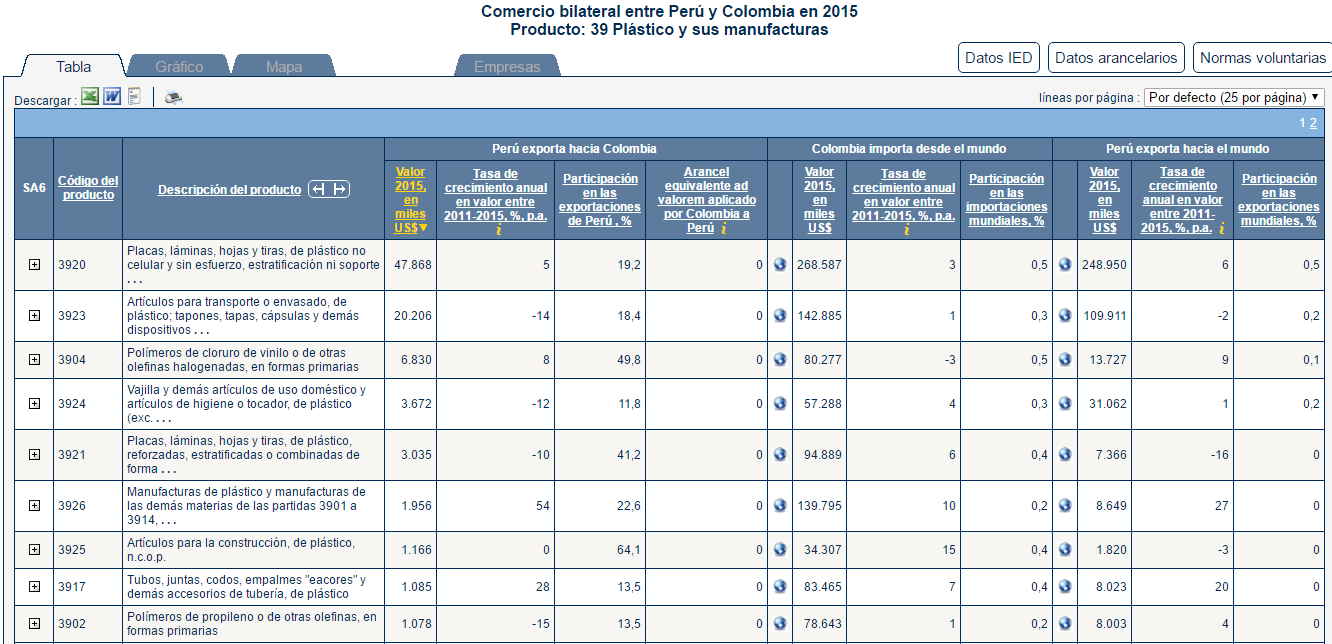Expand product row 3923
This screenshot has width=1332, height=644.
click(34, 316)
